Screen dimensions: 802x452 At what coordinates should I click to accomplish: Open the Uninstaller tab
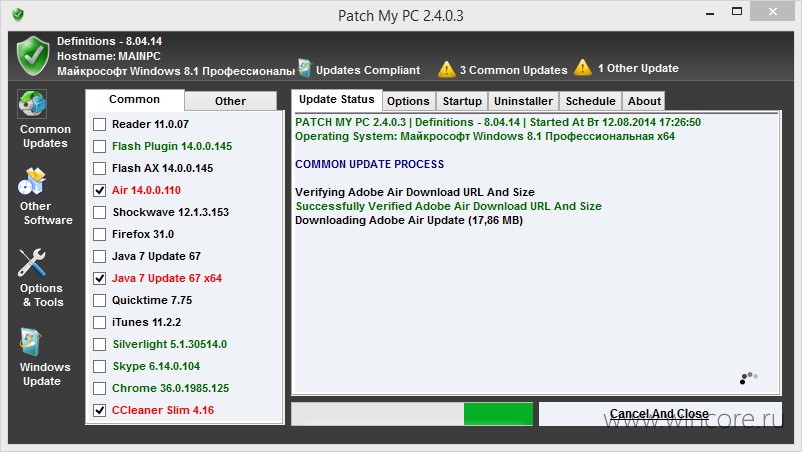pos(523,101)
